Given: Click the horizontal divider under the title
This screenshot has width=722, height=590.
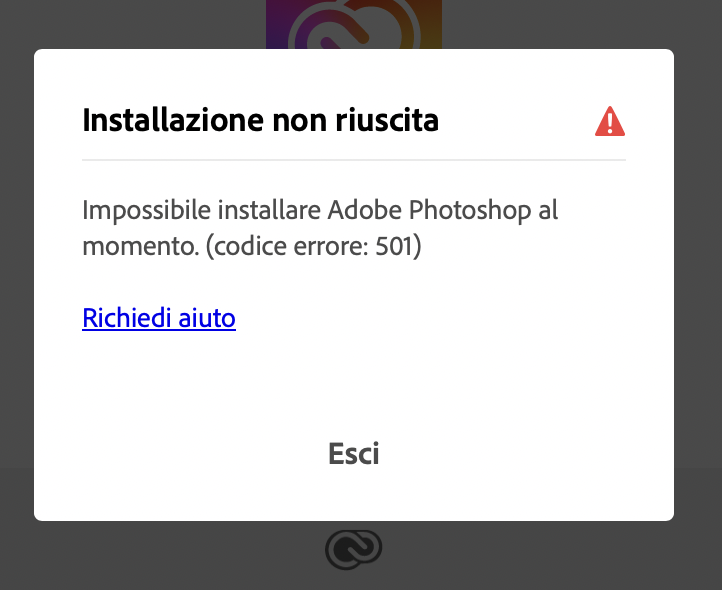Looking at the screenshot, I should [353, 159].
